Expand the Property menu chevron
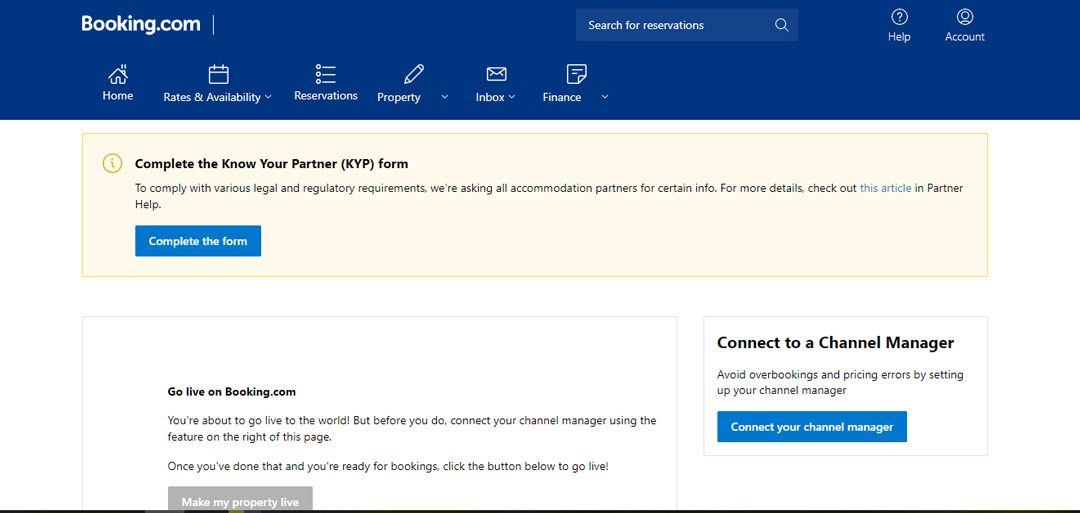 [444, 97]
